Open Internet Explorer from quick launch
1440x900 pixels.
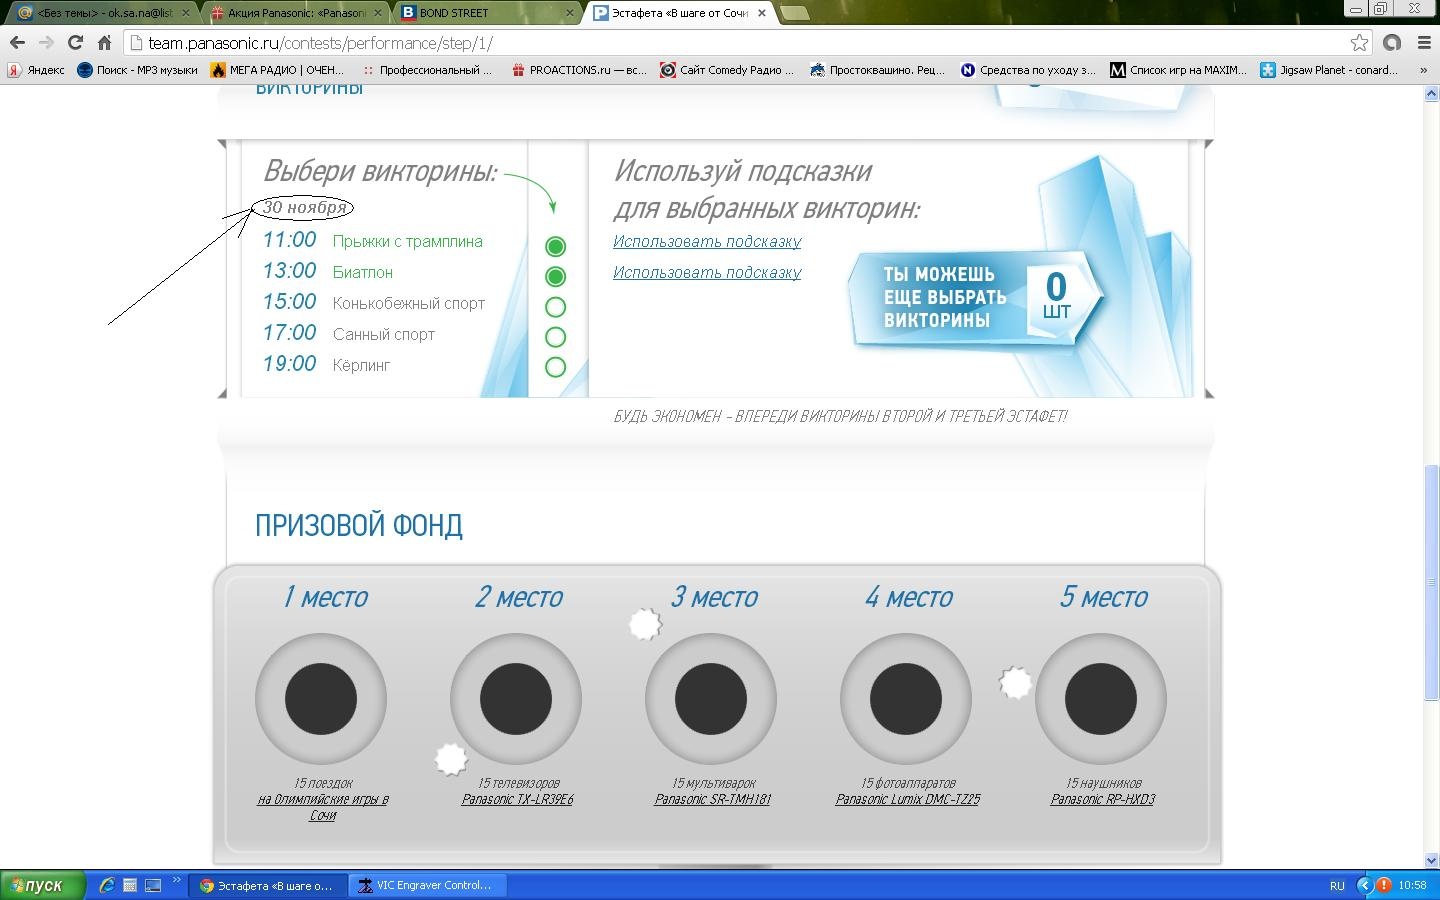(107, 885)
